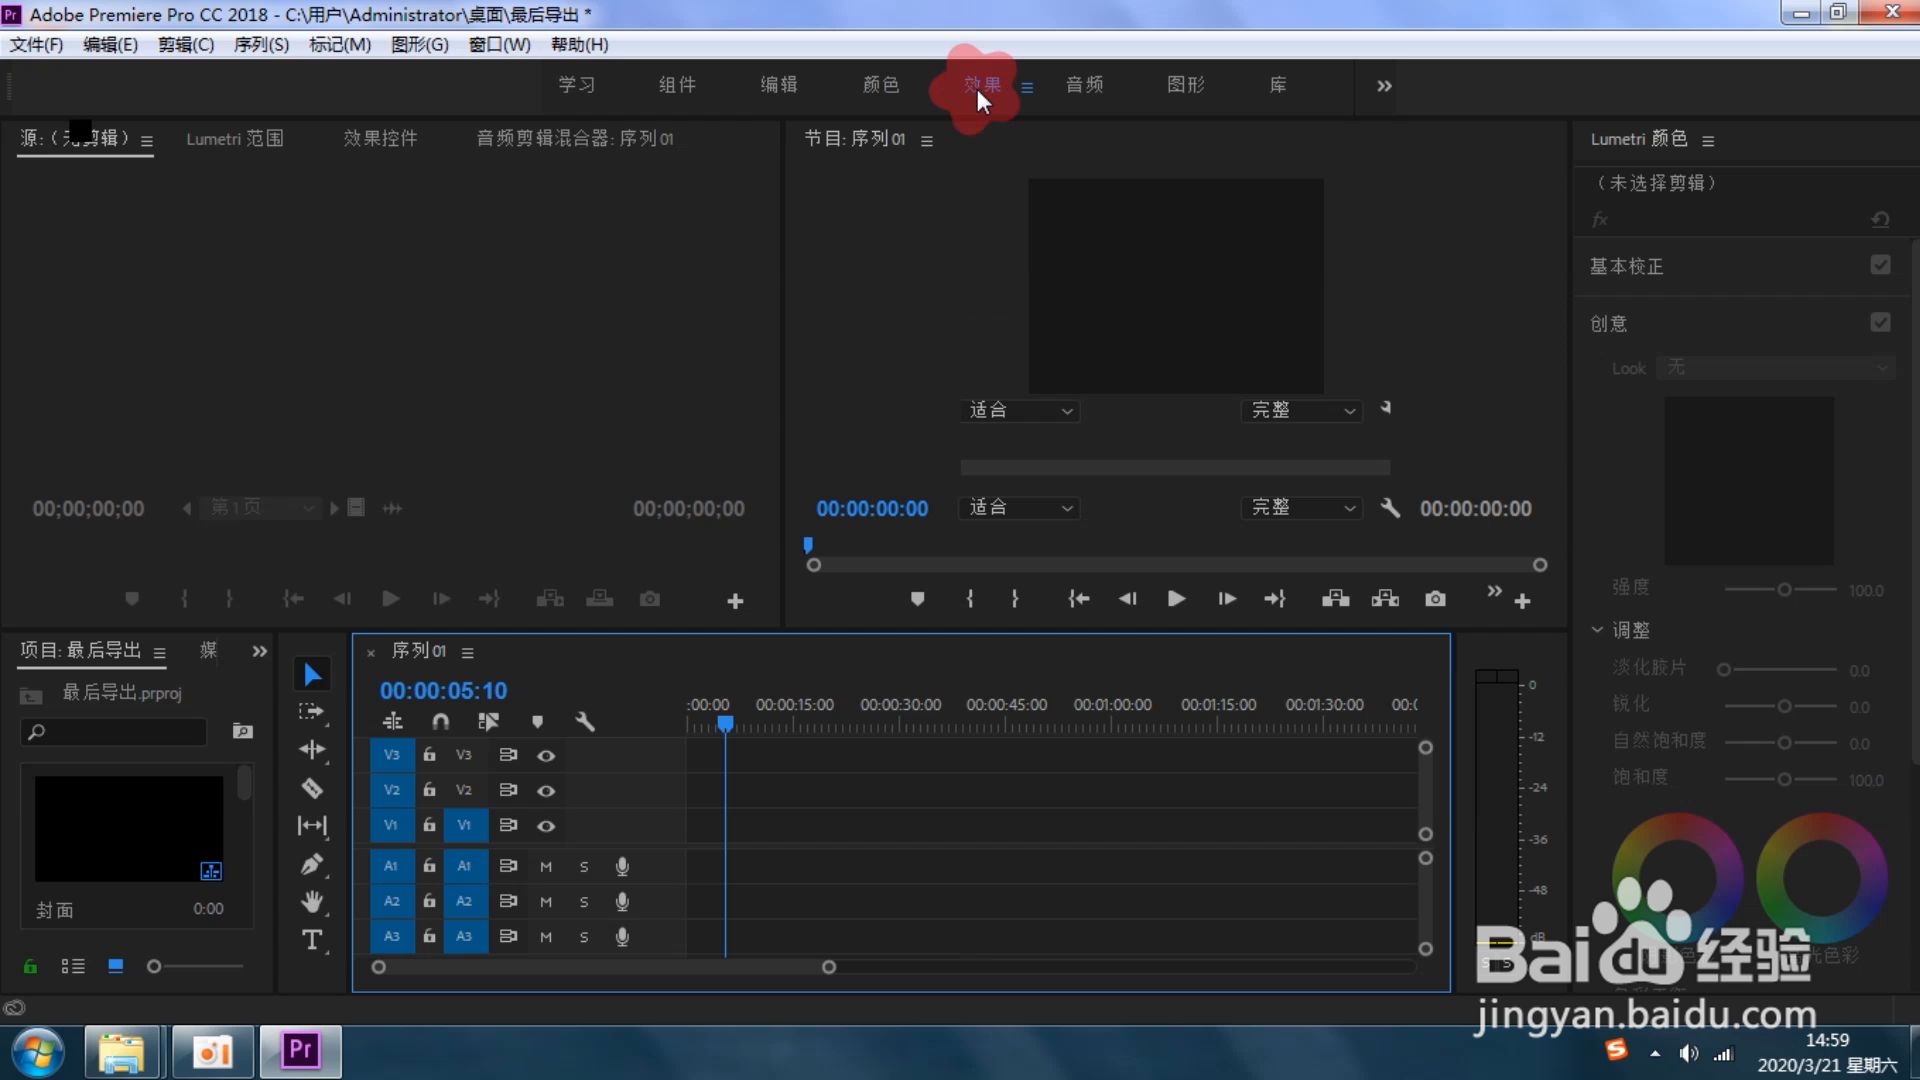The height and width of the screenshot is (1080, 1920).
Task: Toggle timeline snap magnet icon
Action: point(440,722)
